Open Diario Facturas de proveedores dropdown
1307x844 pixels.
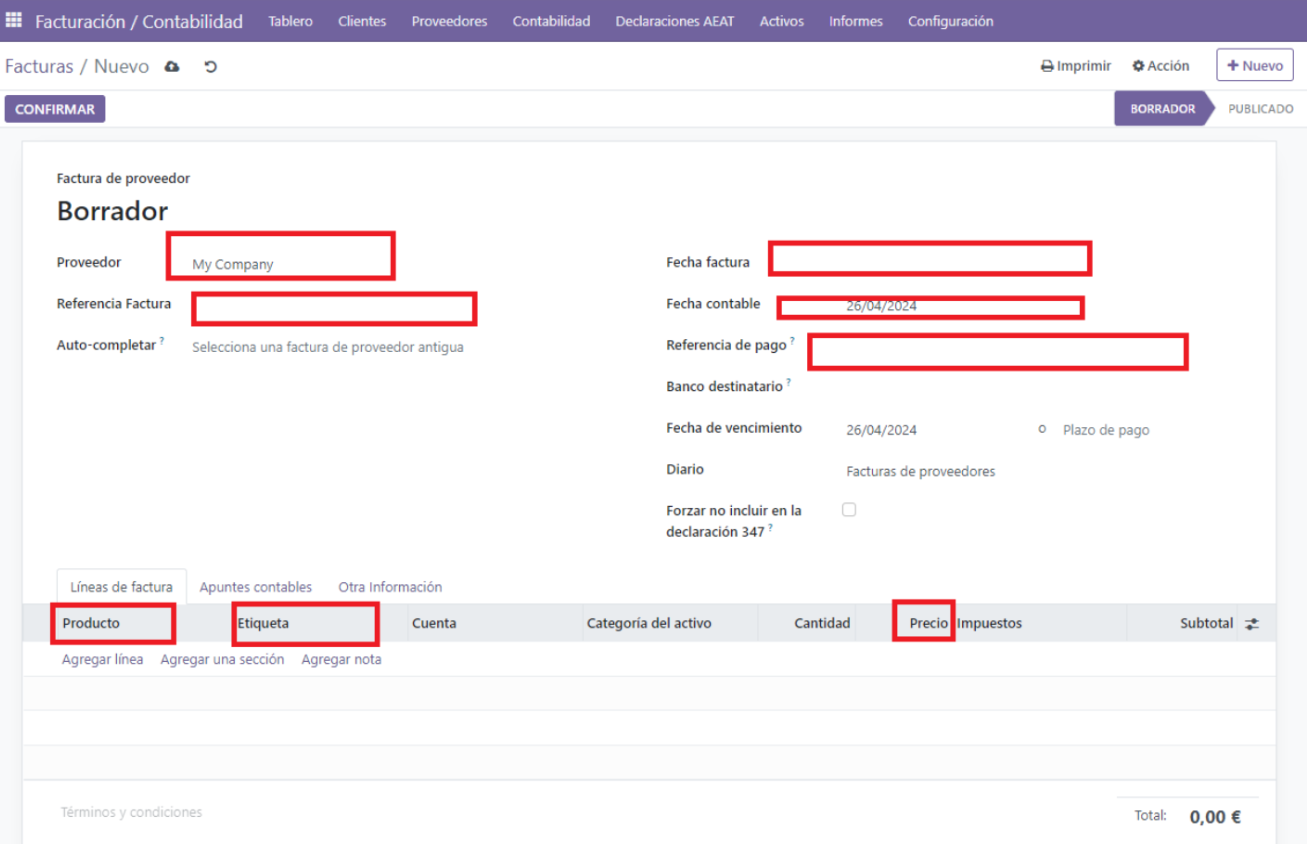pos(921,471)
